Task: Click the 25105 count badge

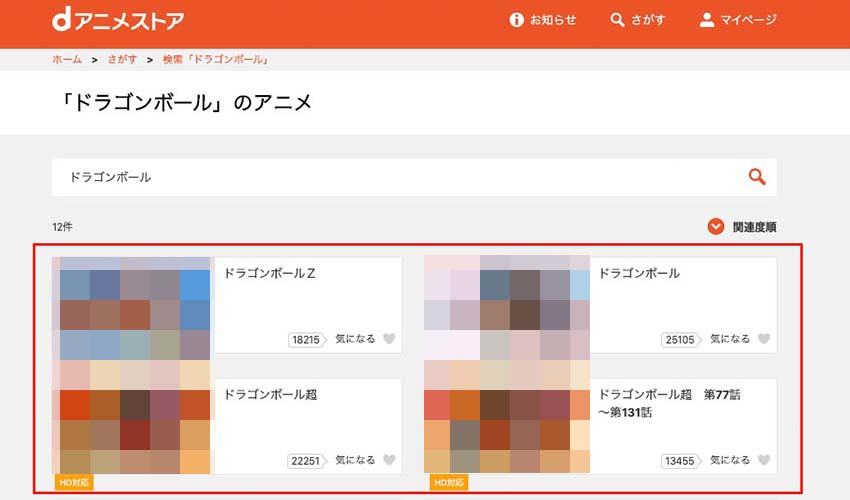Action: point(681,340)
